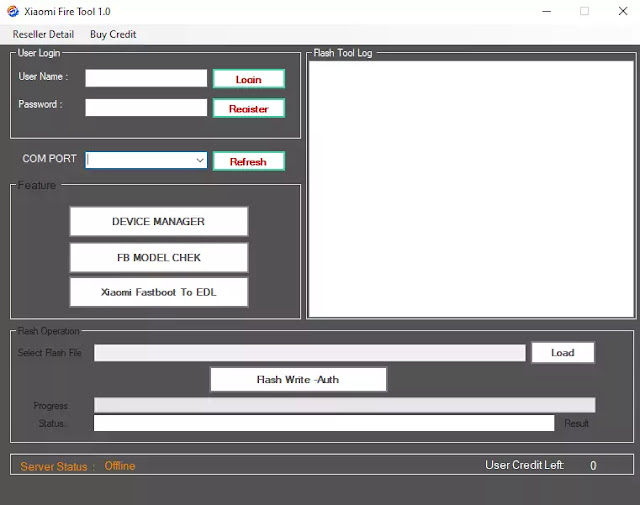Screen dimensions: 640x505
Task: Click the Login button
Action: point(249,79)
